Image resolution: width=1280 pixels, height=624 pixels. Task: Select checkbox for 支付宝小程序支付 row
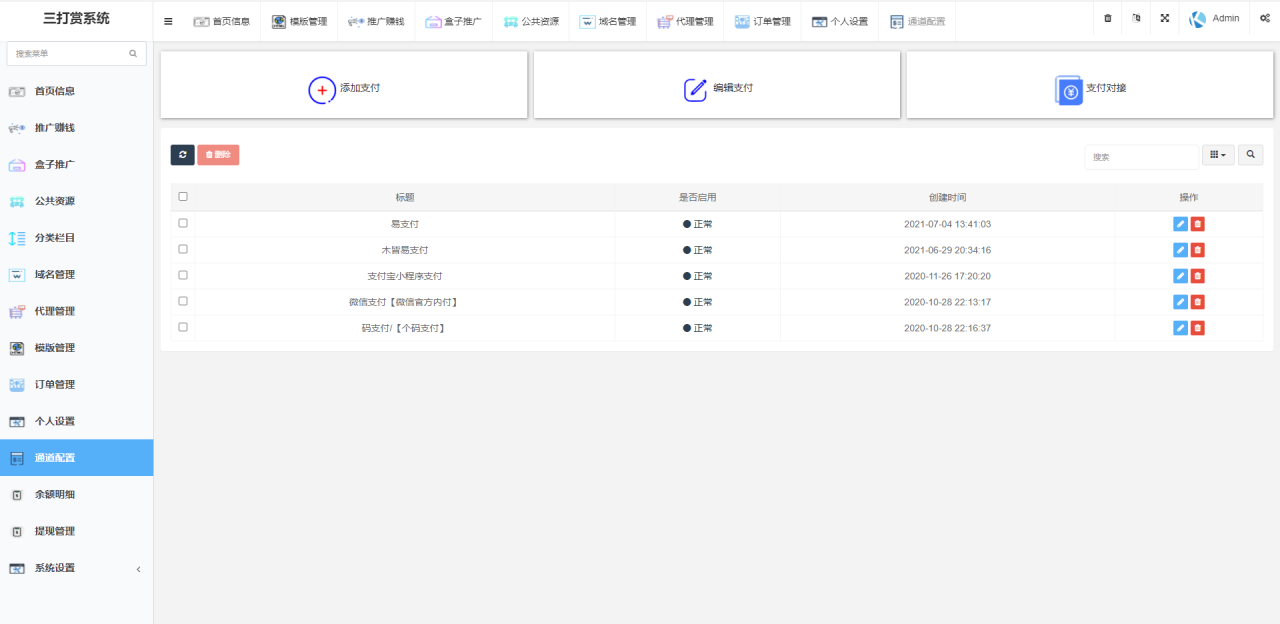point(183,275)
